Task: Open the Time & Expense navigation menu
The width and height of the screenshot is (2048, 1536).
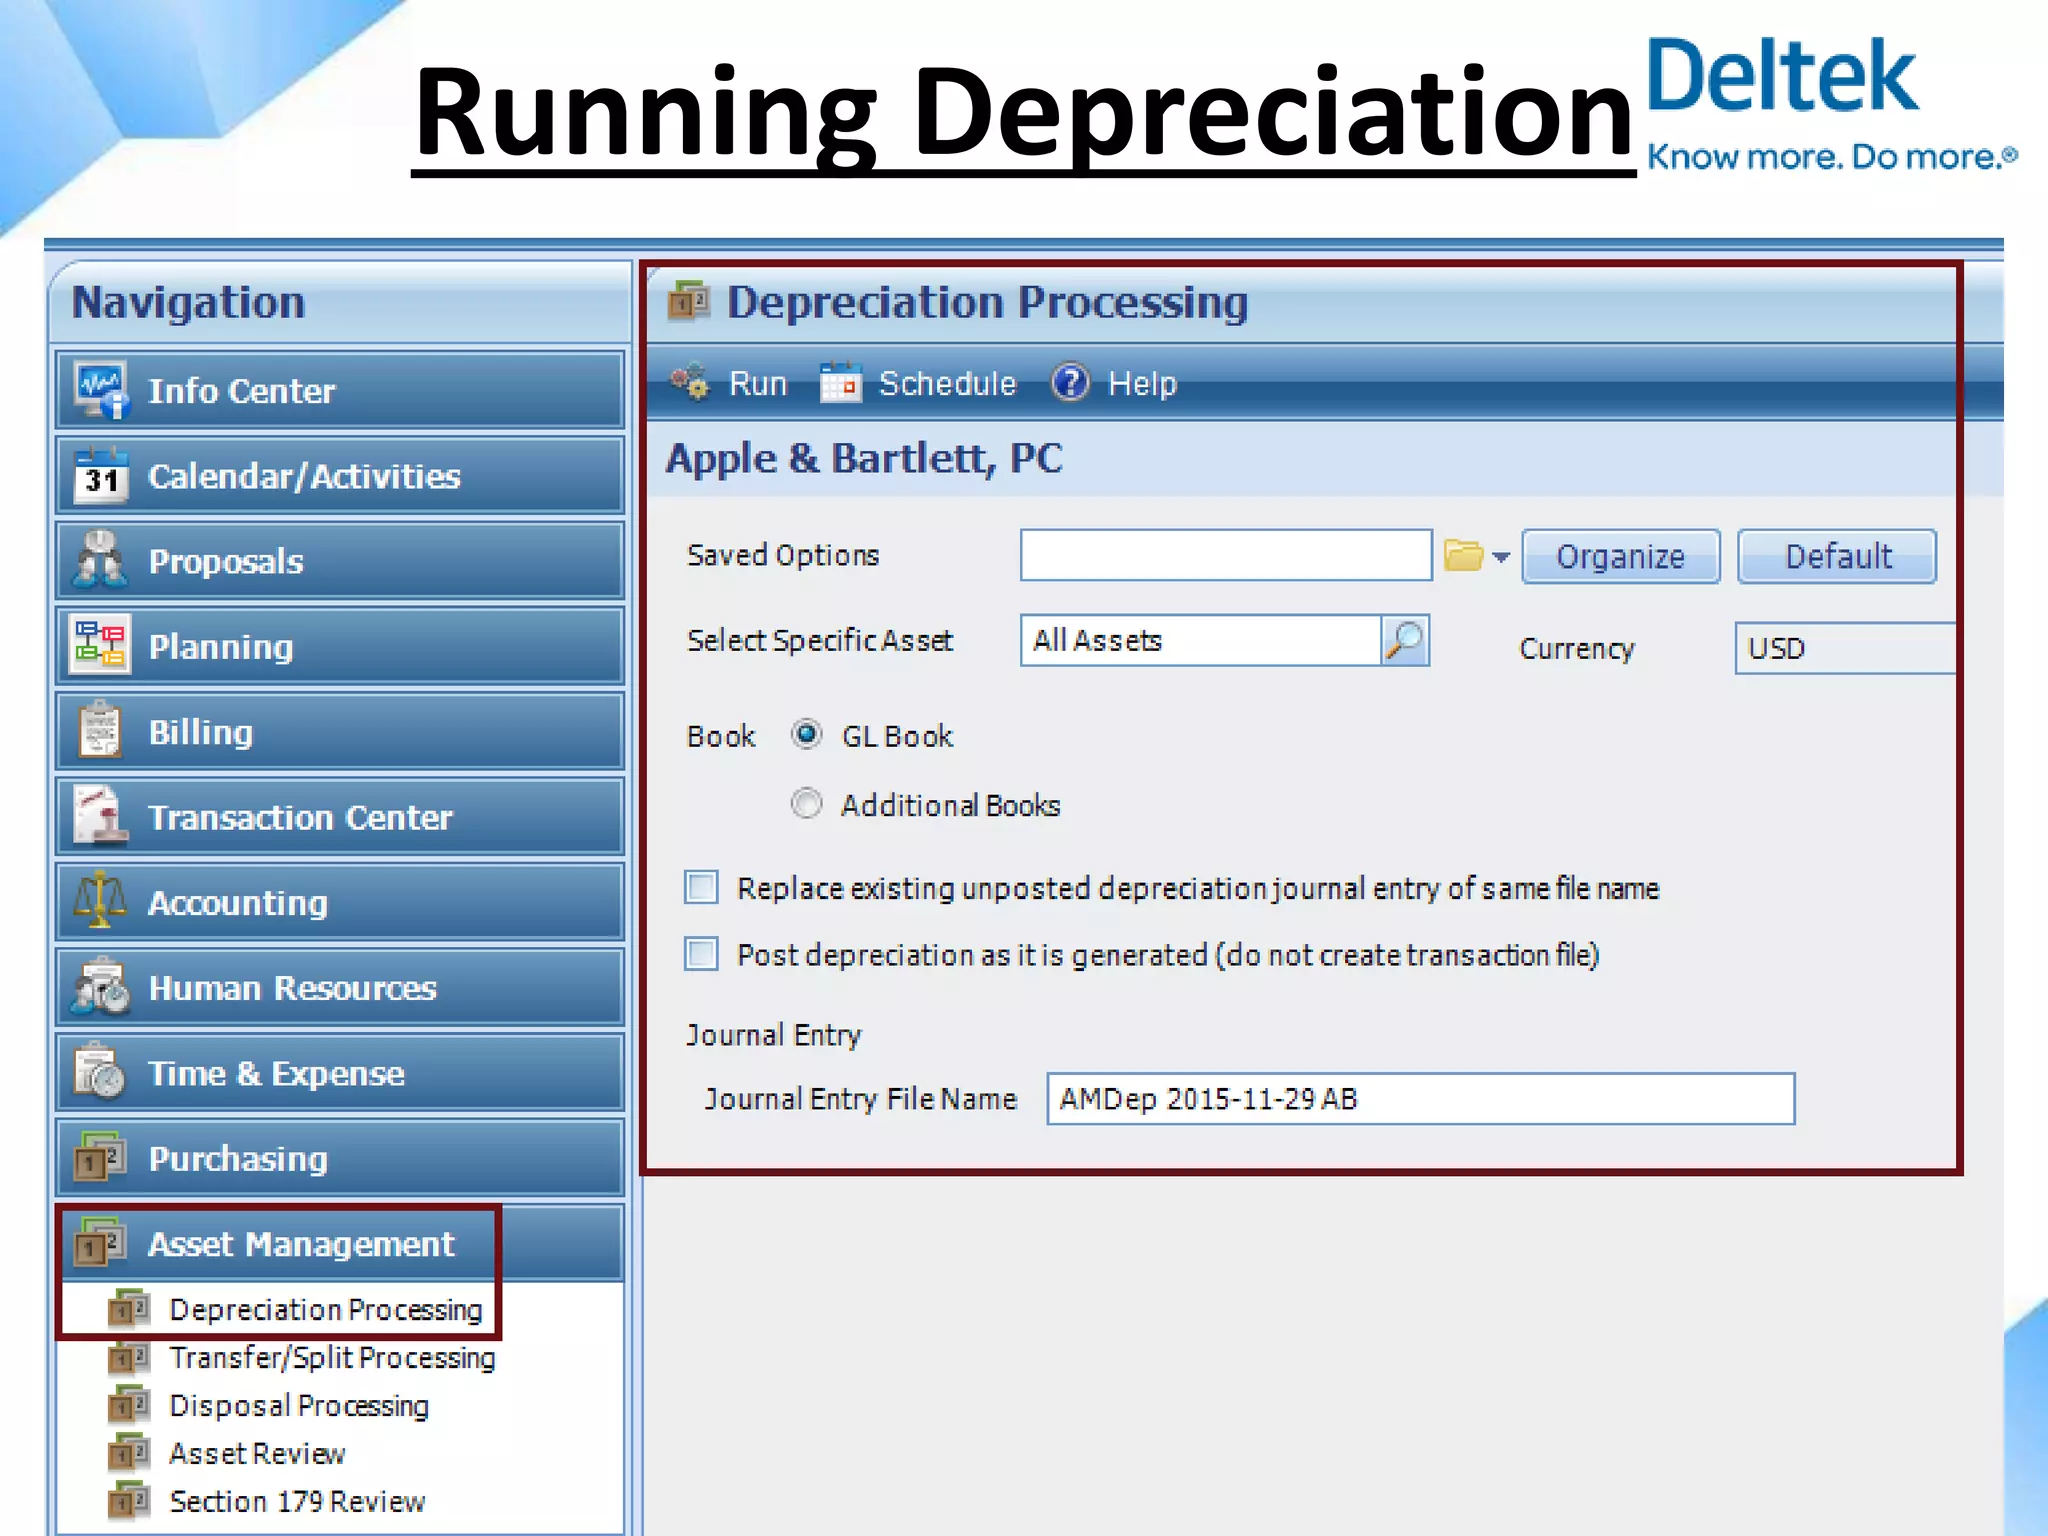Action: 340,1073
